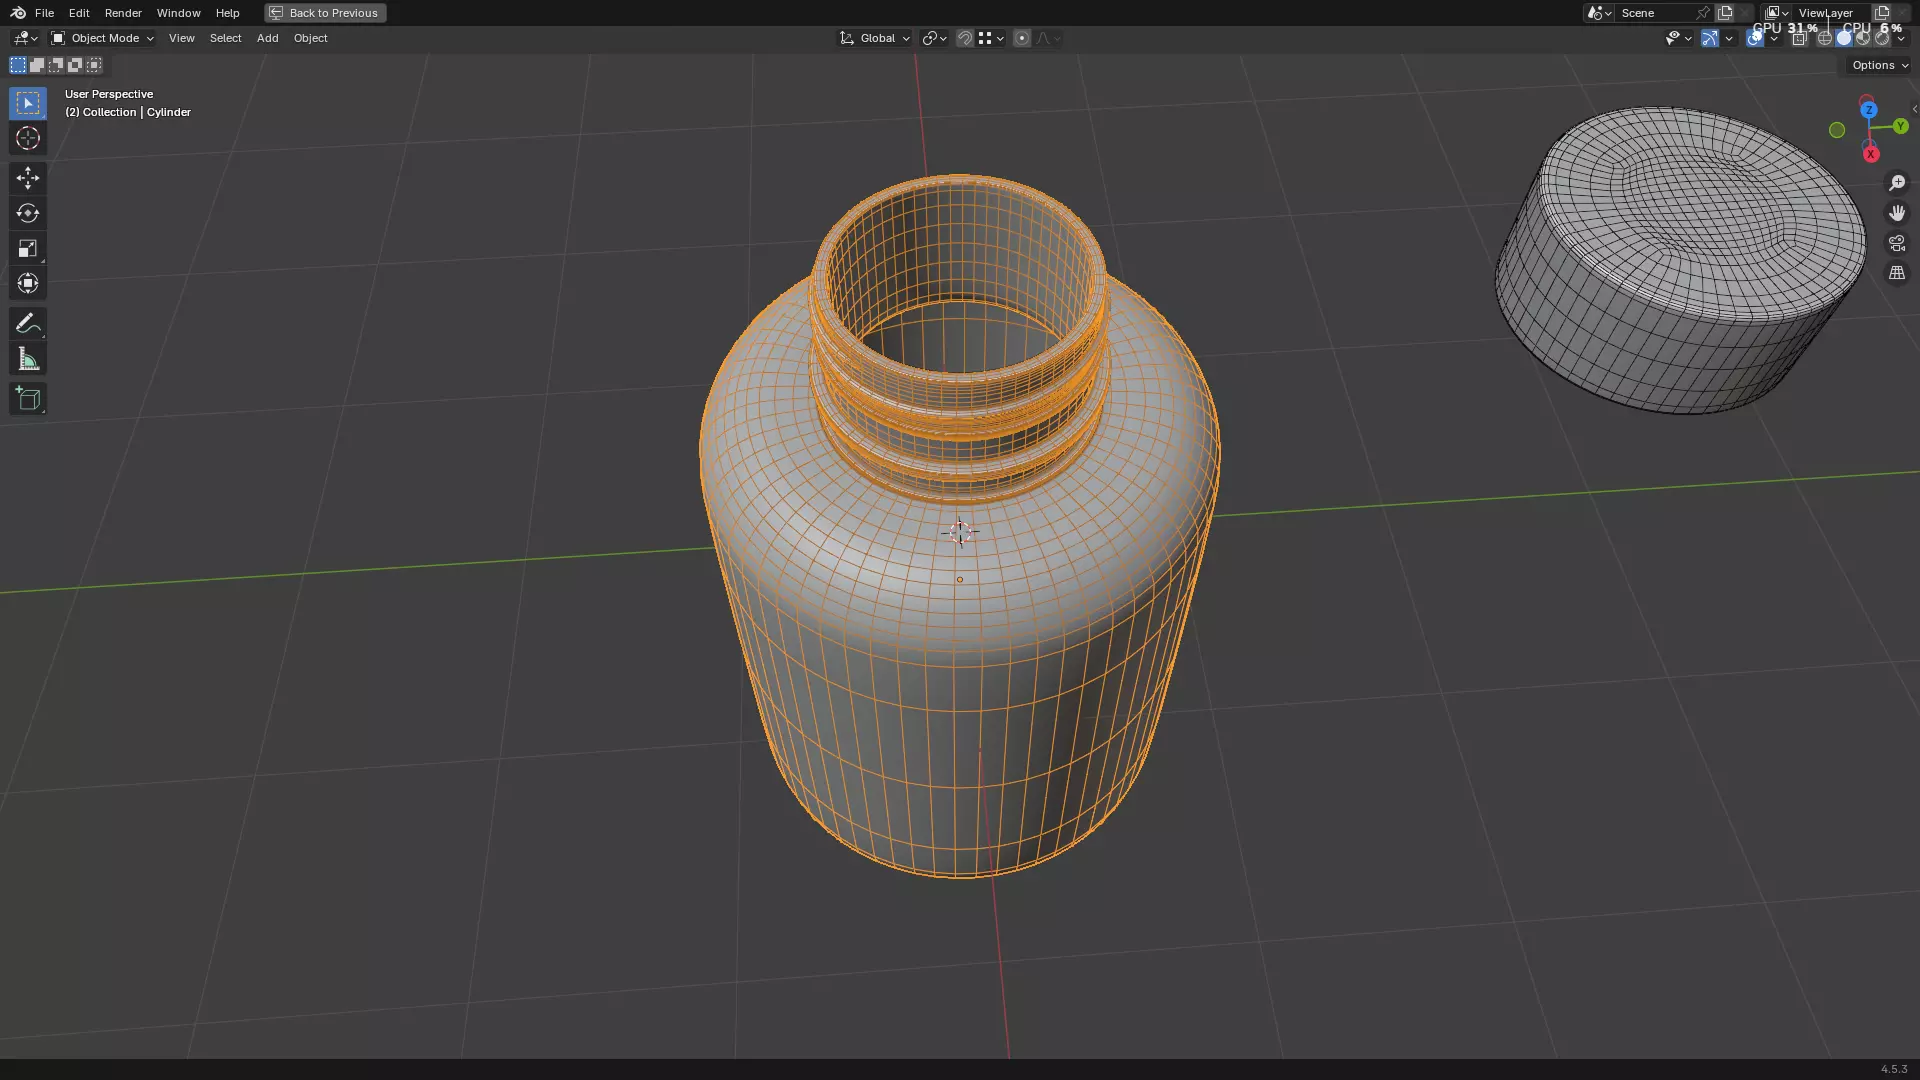Open the Object Mode dropdown
The height and width of the screenshot is (1080, 1920).
tap(102, 38)
